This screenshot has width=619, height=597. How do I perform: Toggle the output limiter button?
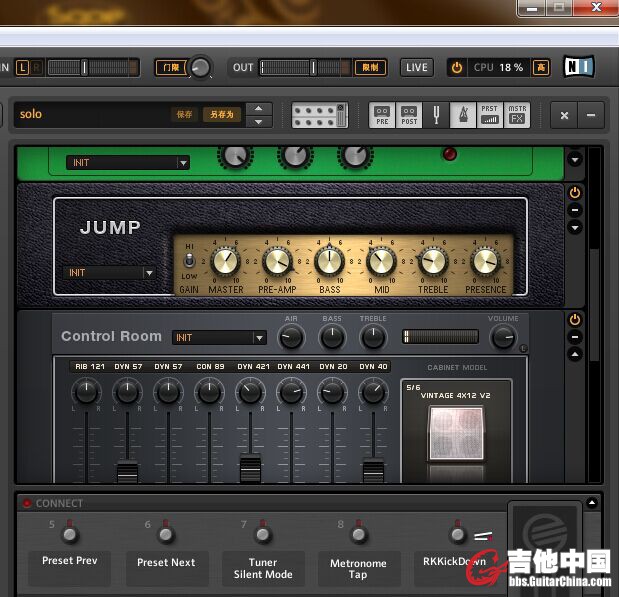point(370,68)
